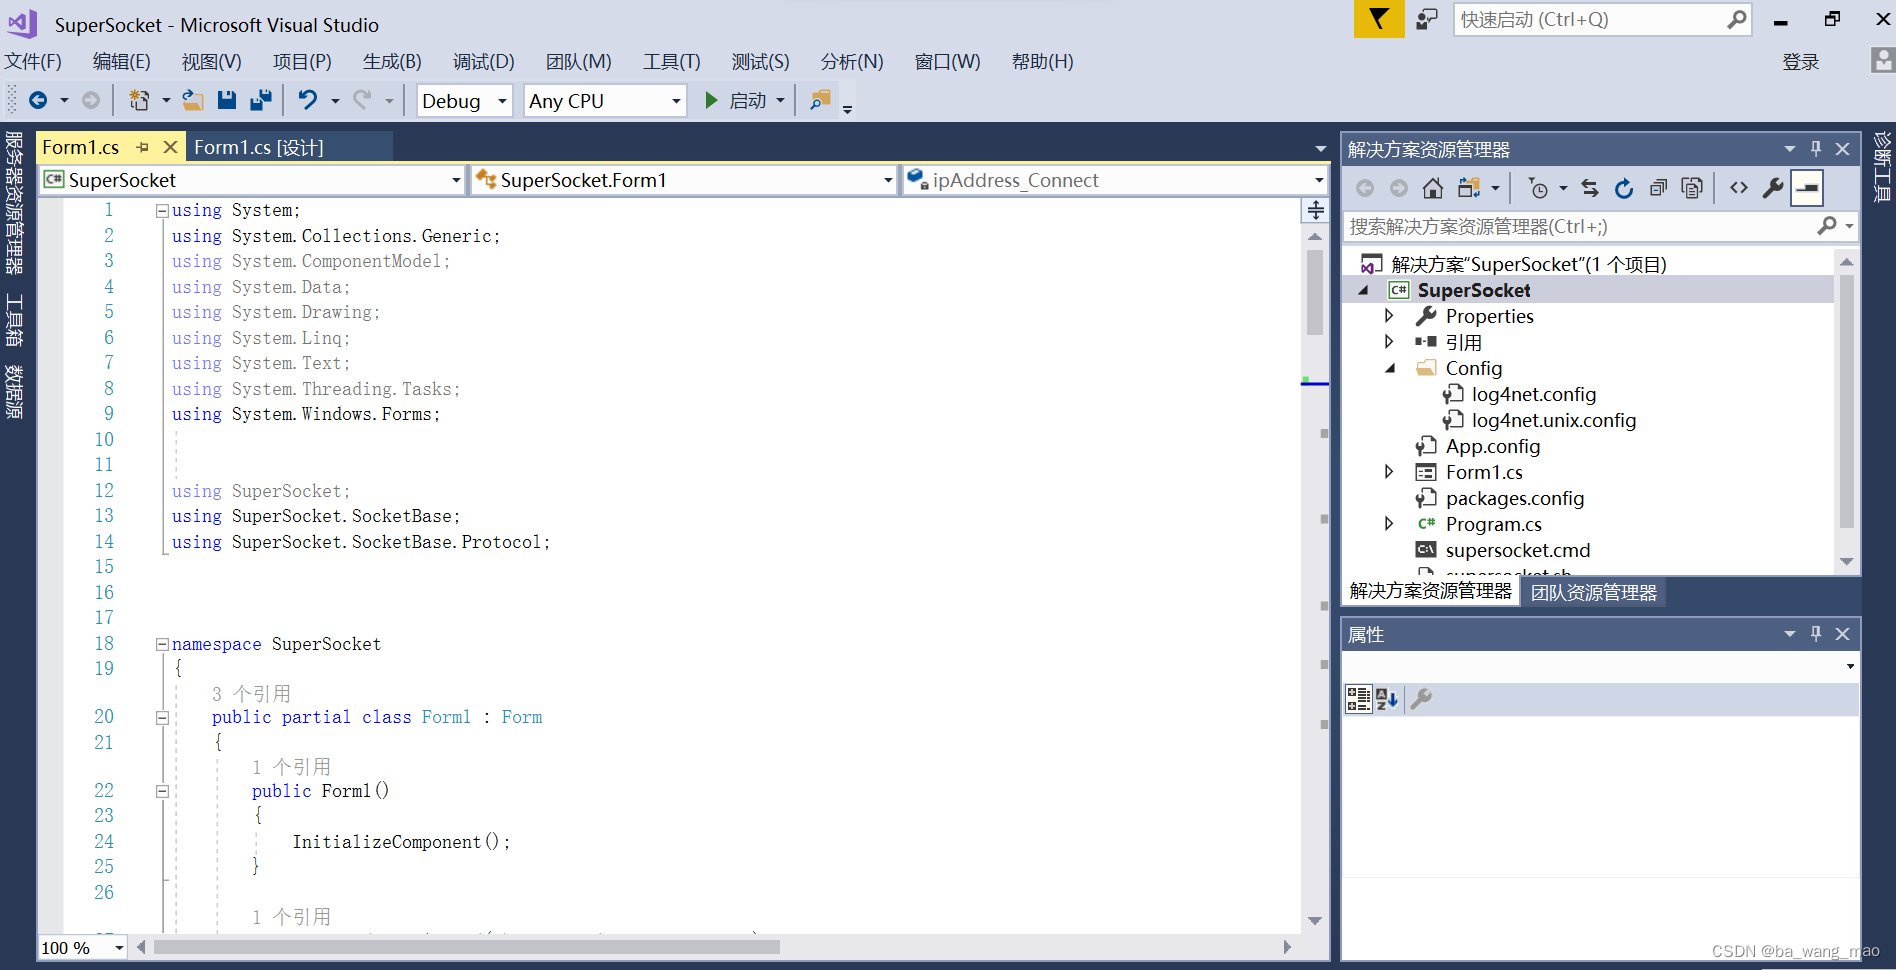Open the 工具箱 side tab
Screen dimensions: 1896x970
pyautogui.click(x=14, y=320)
